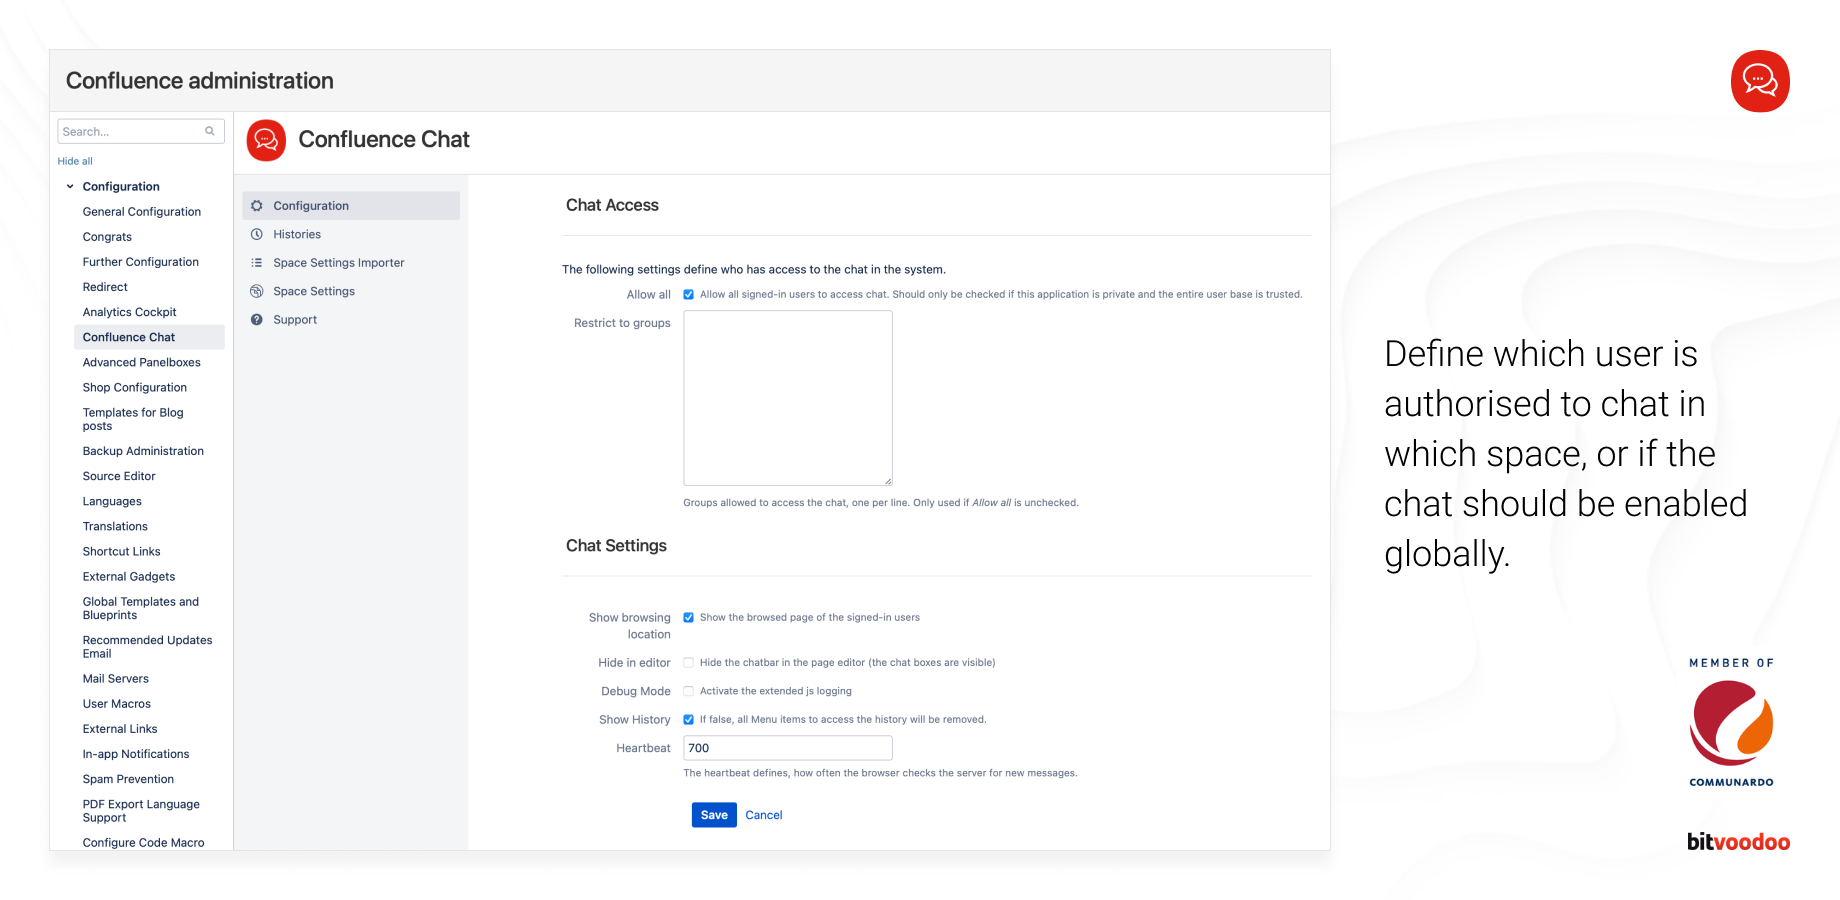Click the Restrict to groups resize handle

tap(888, 481)
